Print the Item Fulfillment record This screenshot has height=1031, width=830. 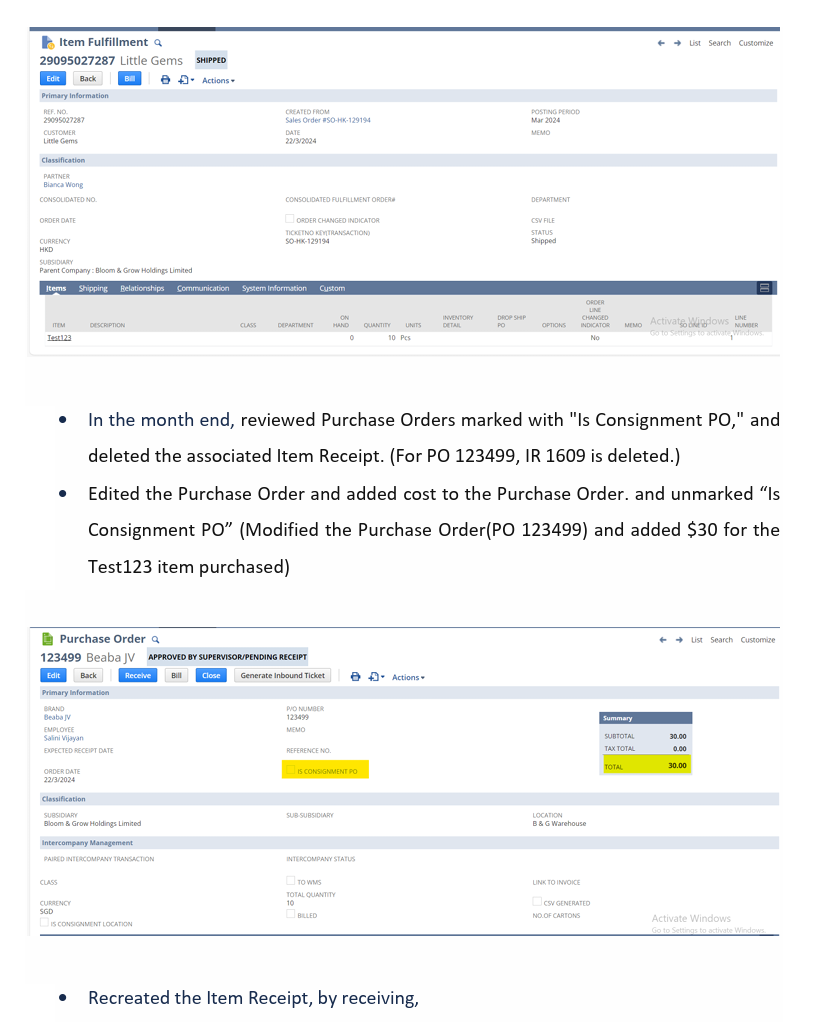[165, 80]
